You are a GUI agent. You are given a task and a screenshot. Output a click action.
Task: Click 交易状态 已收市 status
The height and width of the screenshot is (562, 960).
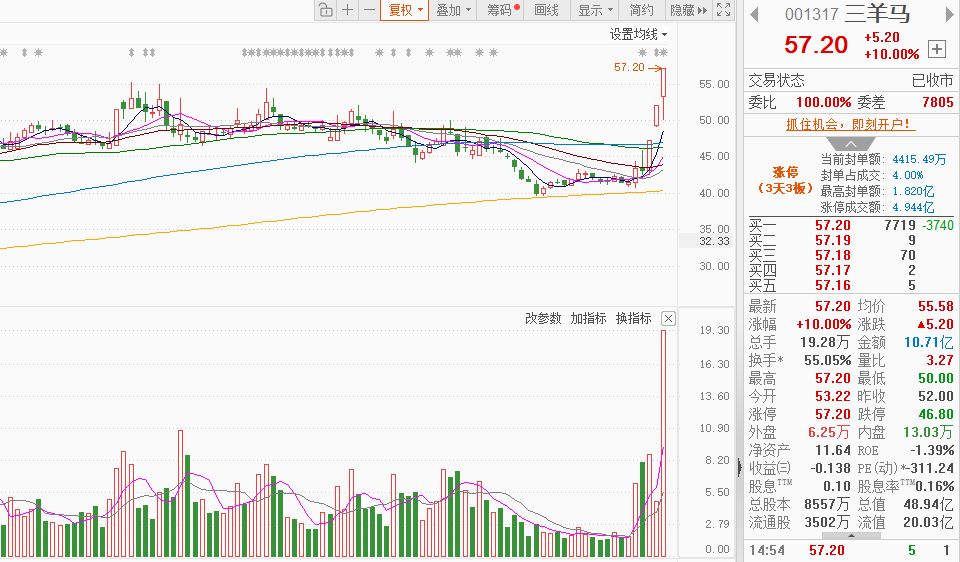point(932,80)
